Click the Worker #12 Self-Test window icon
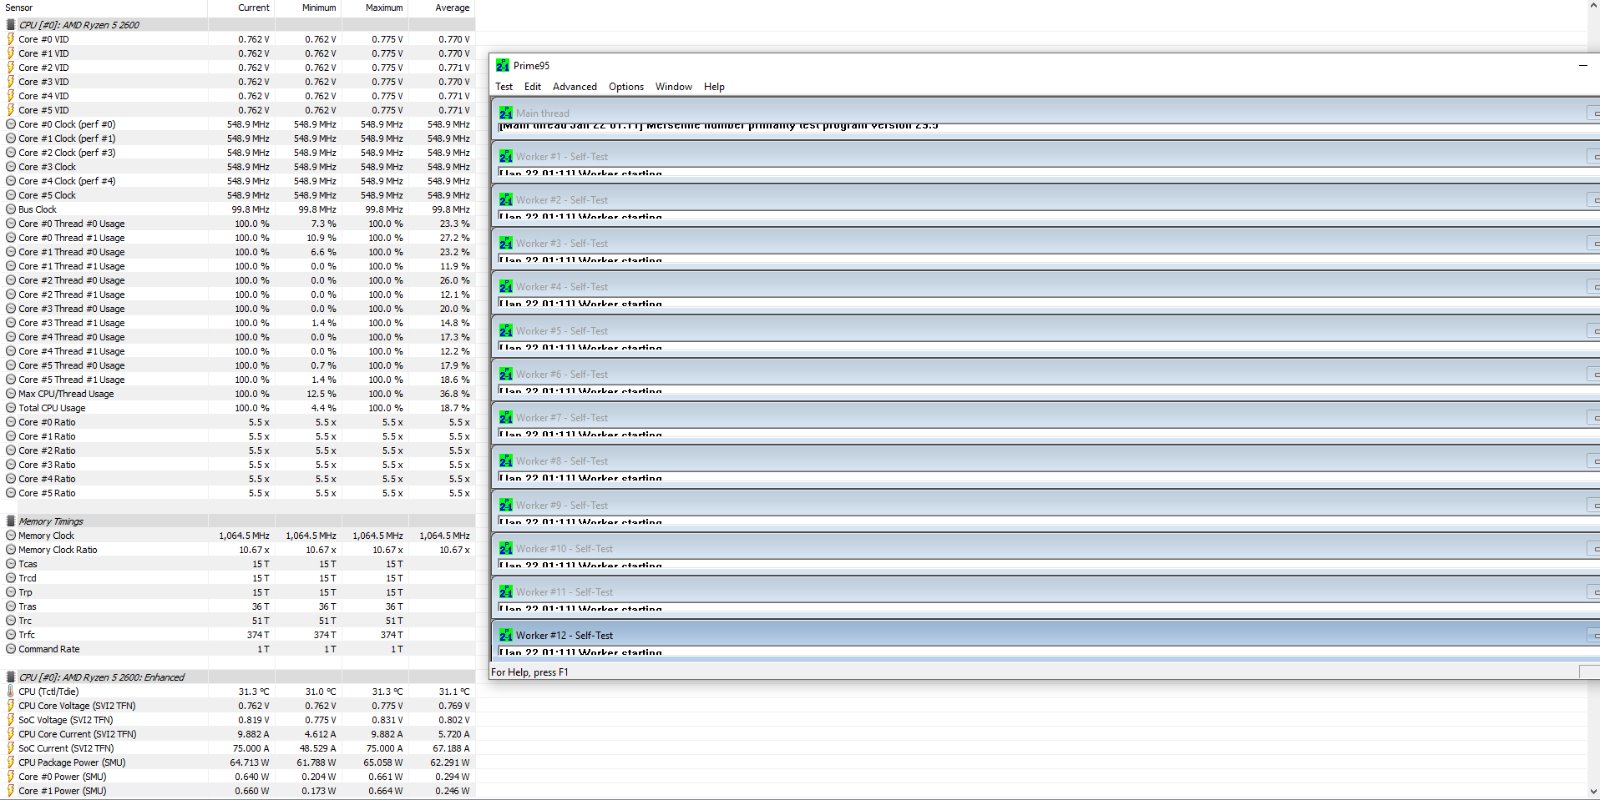Viewport: 1600px width, 800px height. pos(506,635)
